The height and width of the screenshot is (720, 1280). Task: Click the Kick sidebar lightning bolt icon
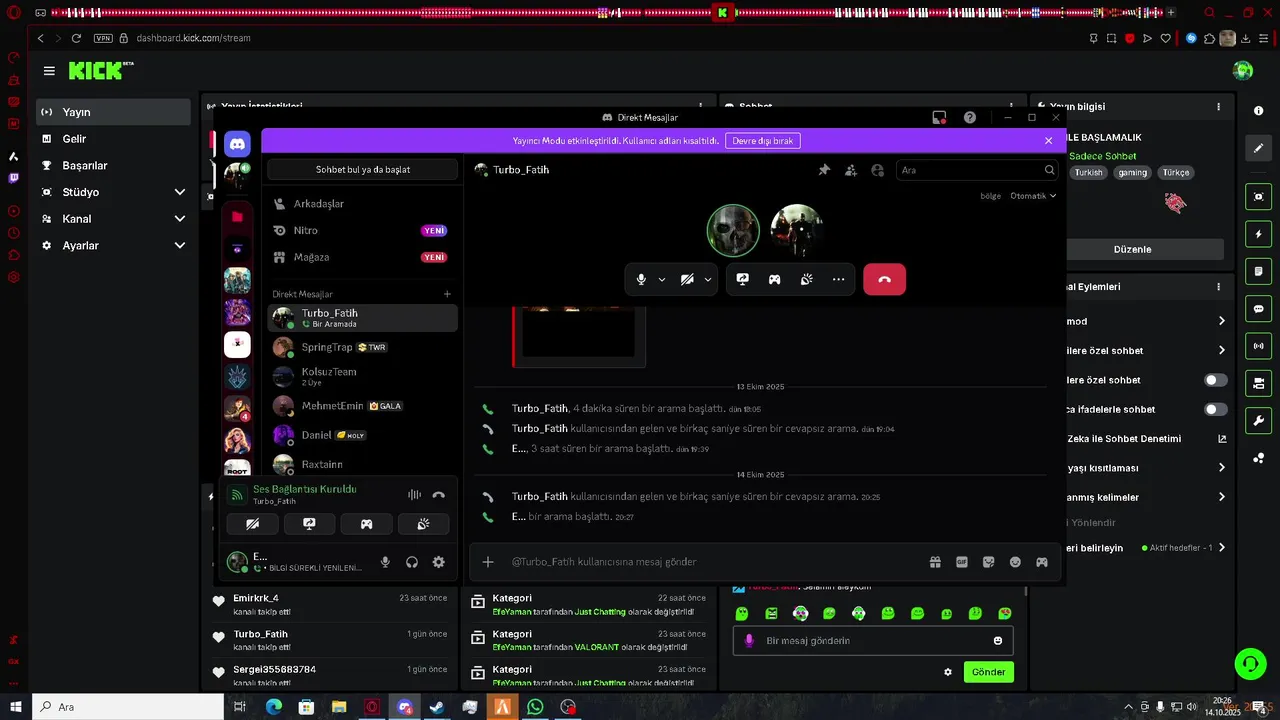tap(1259, 234)
